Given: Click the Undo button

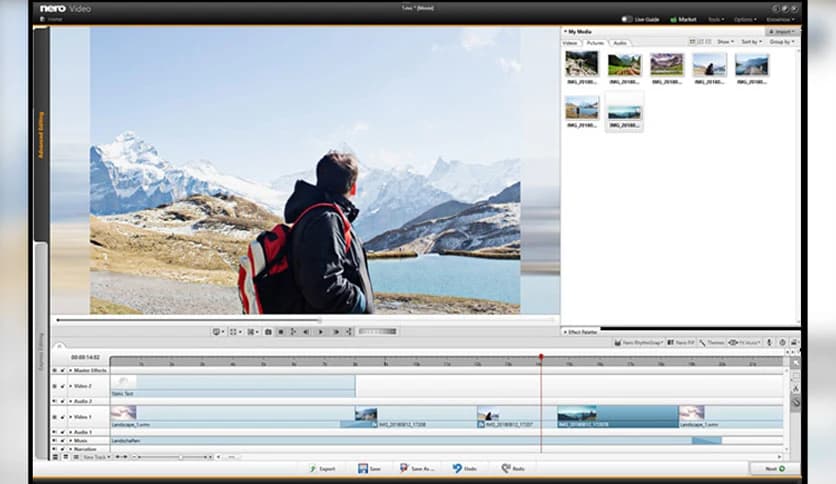Looking at the screenshot, I should point(465,469).
